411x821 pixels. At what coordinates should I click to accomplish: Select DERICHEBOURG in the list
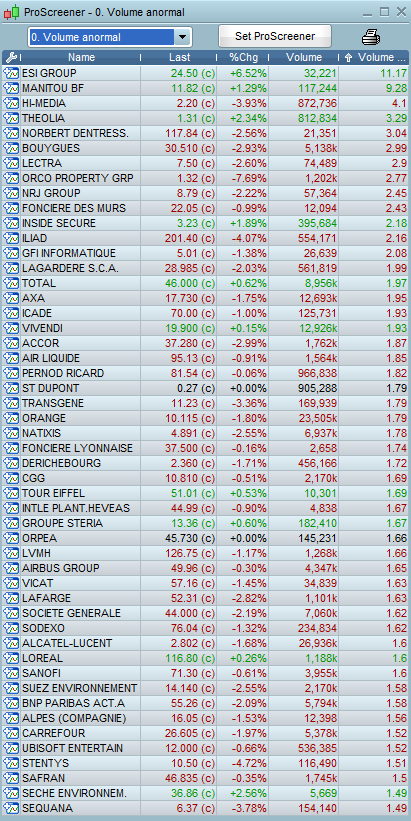pyautogui.click(x=62, y=463)
